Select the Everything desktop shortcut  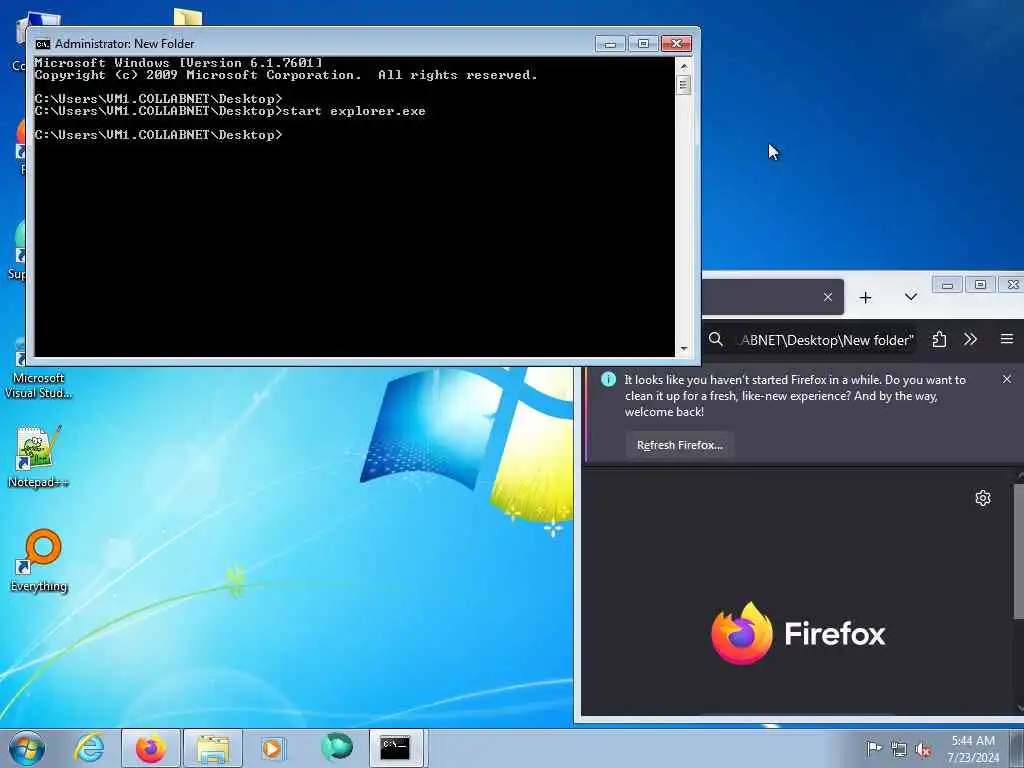pos(39,561)
